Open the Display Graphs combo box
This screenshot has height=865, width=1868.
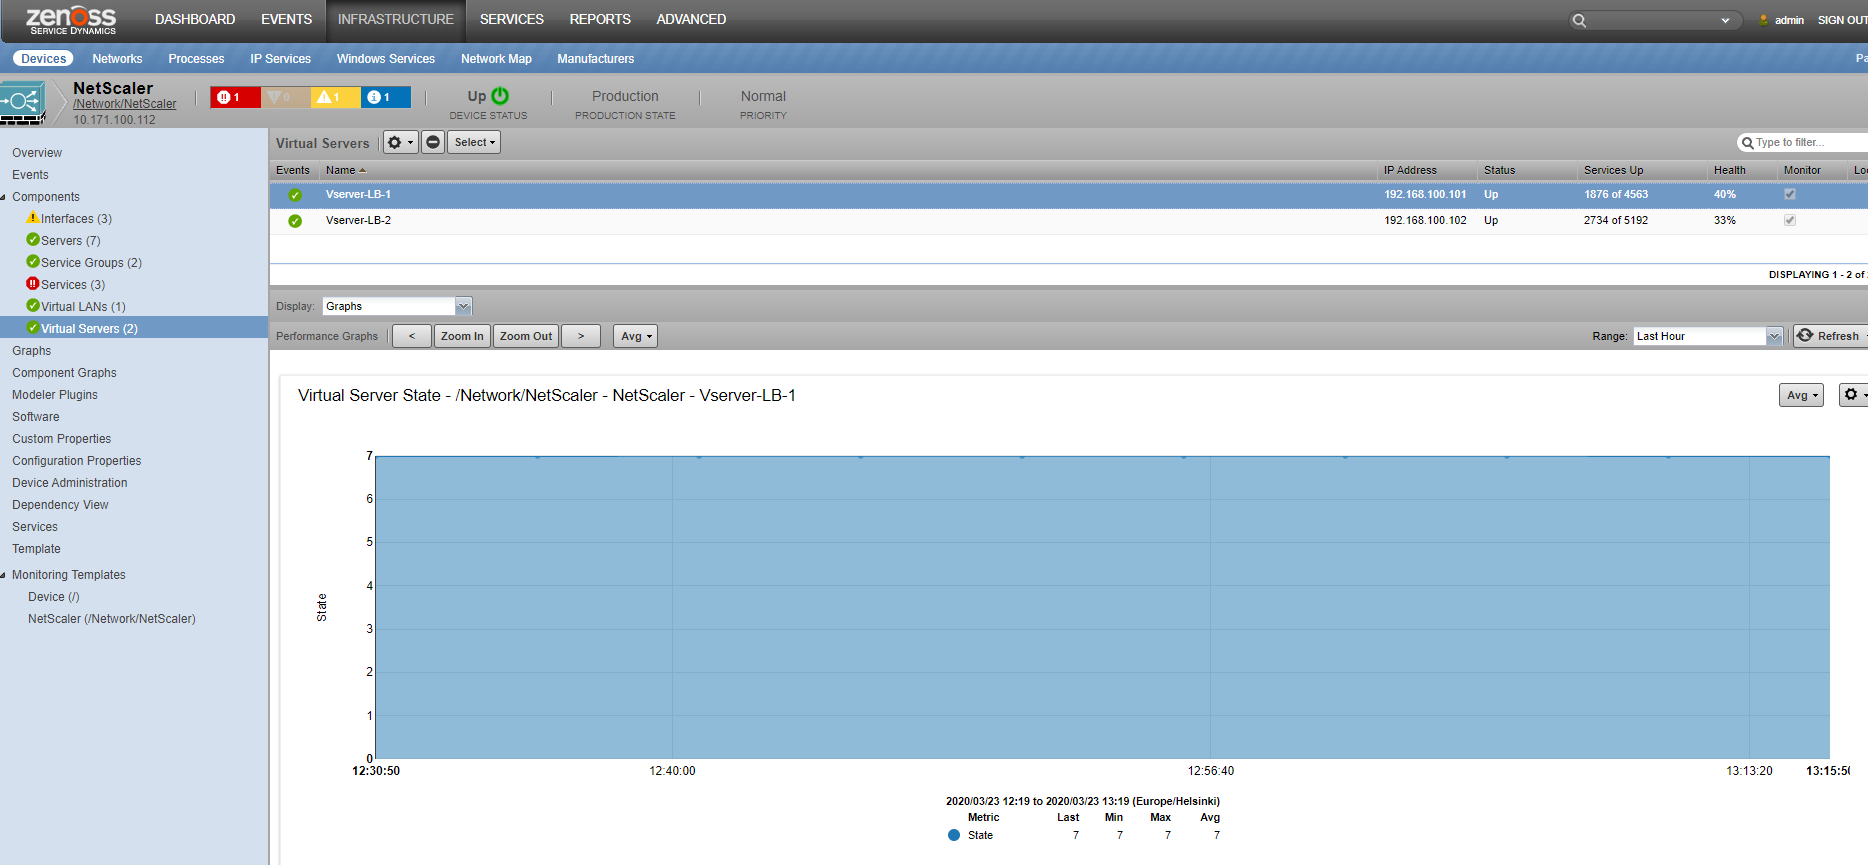pyautogui.click(x=397, y=306)
